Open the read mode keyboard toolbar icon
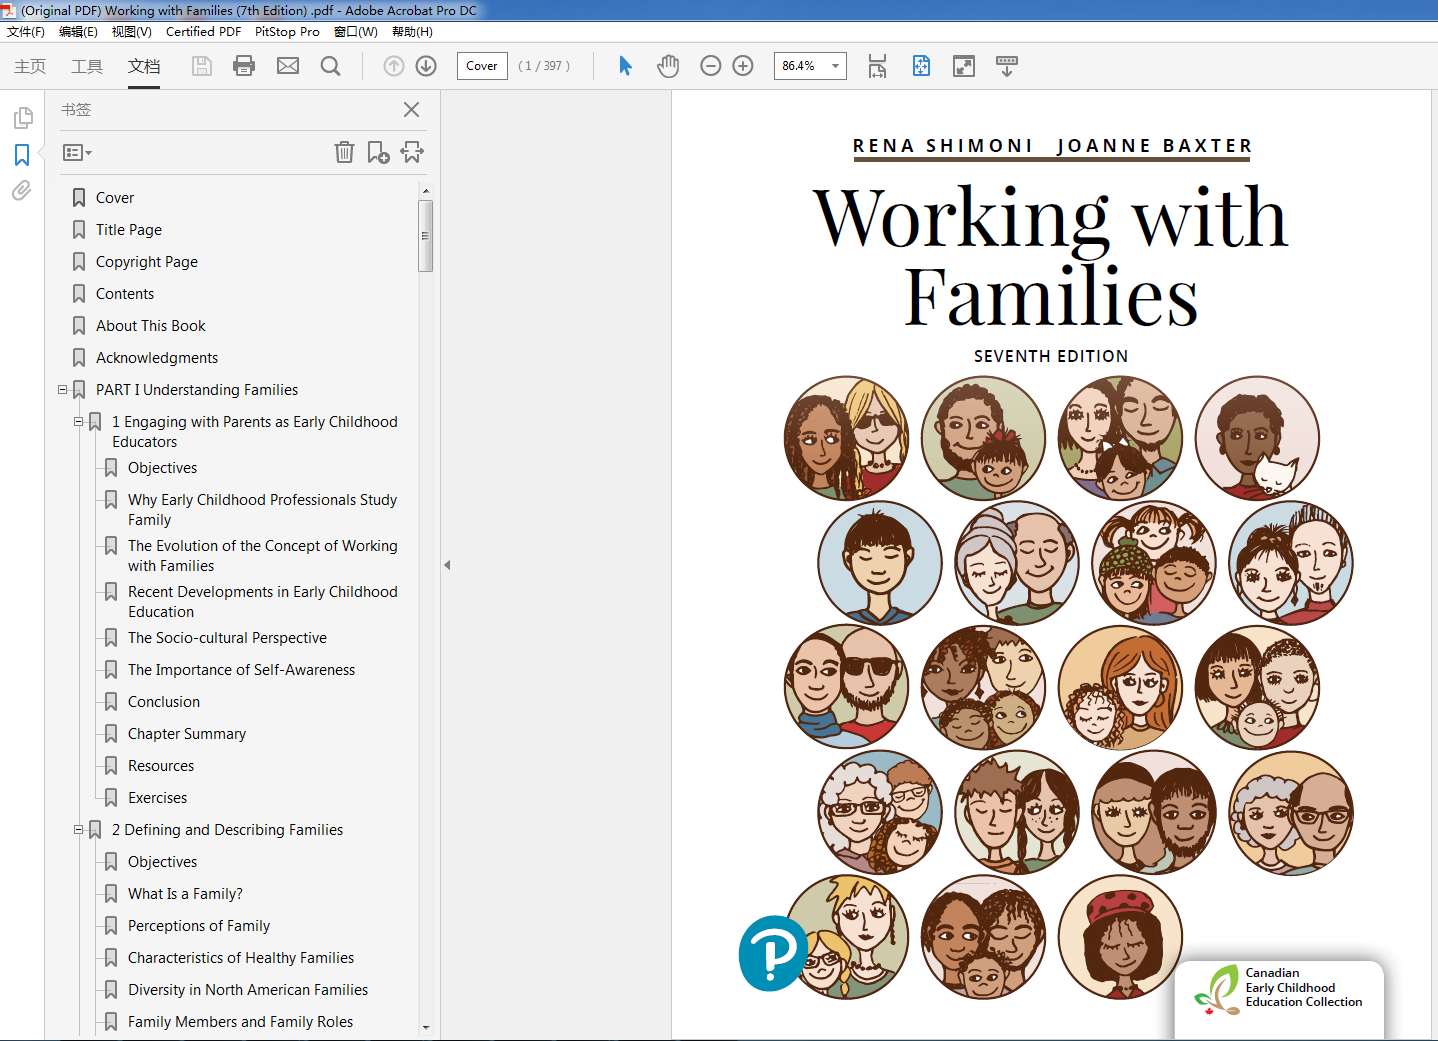Viewport: 1438px width, 1041px height. [1007, 66]
